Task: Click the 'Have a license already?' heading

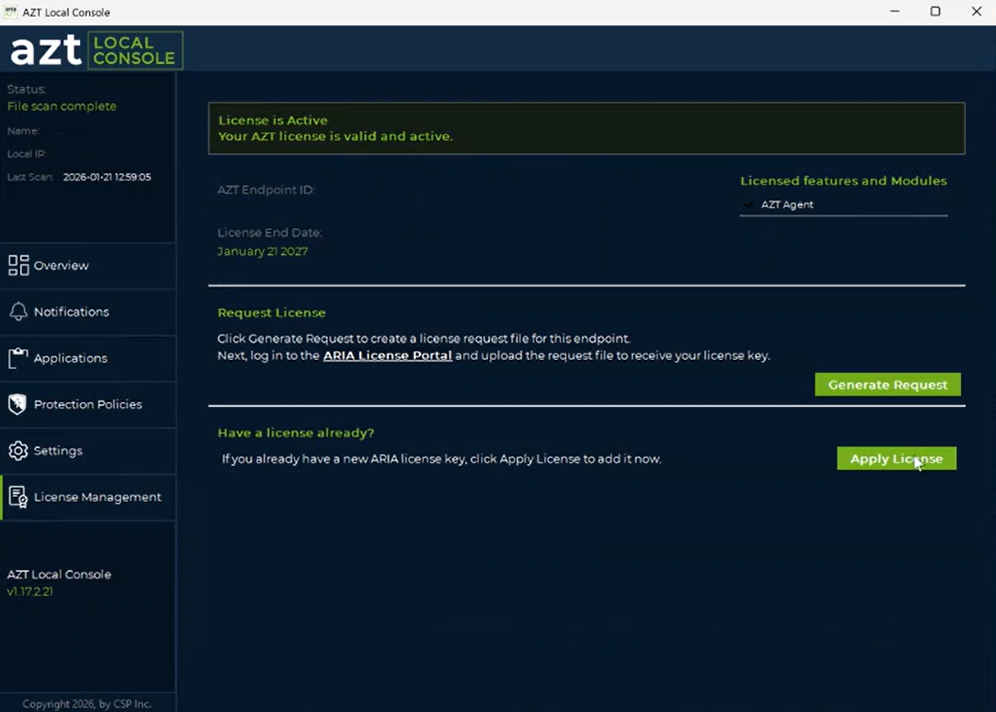Action: [x=295, y=433]
